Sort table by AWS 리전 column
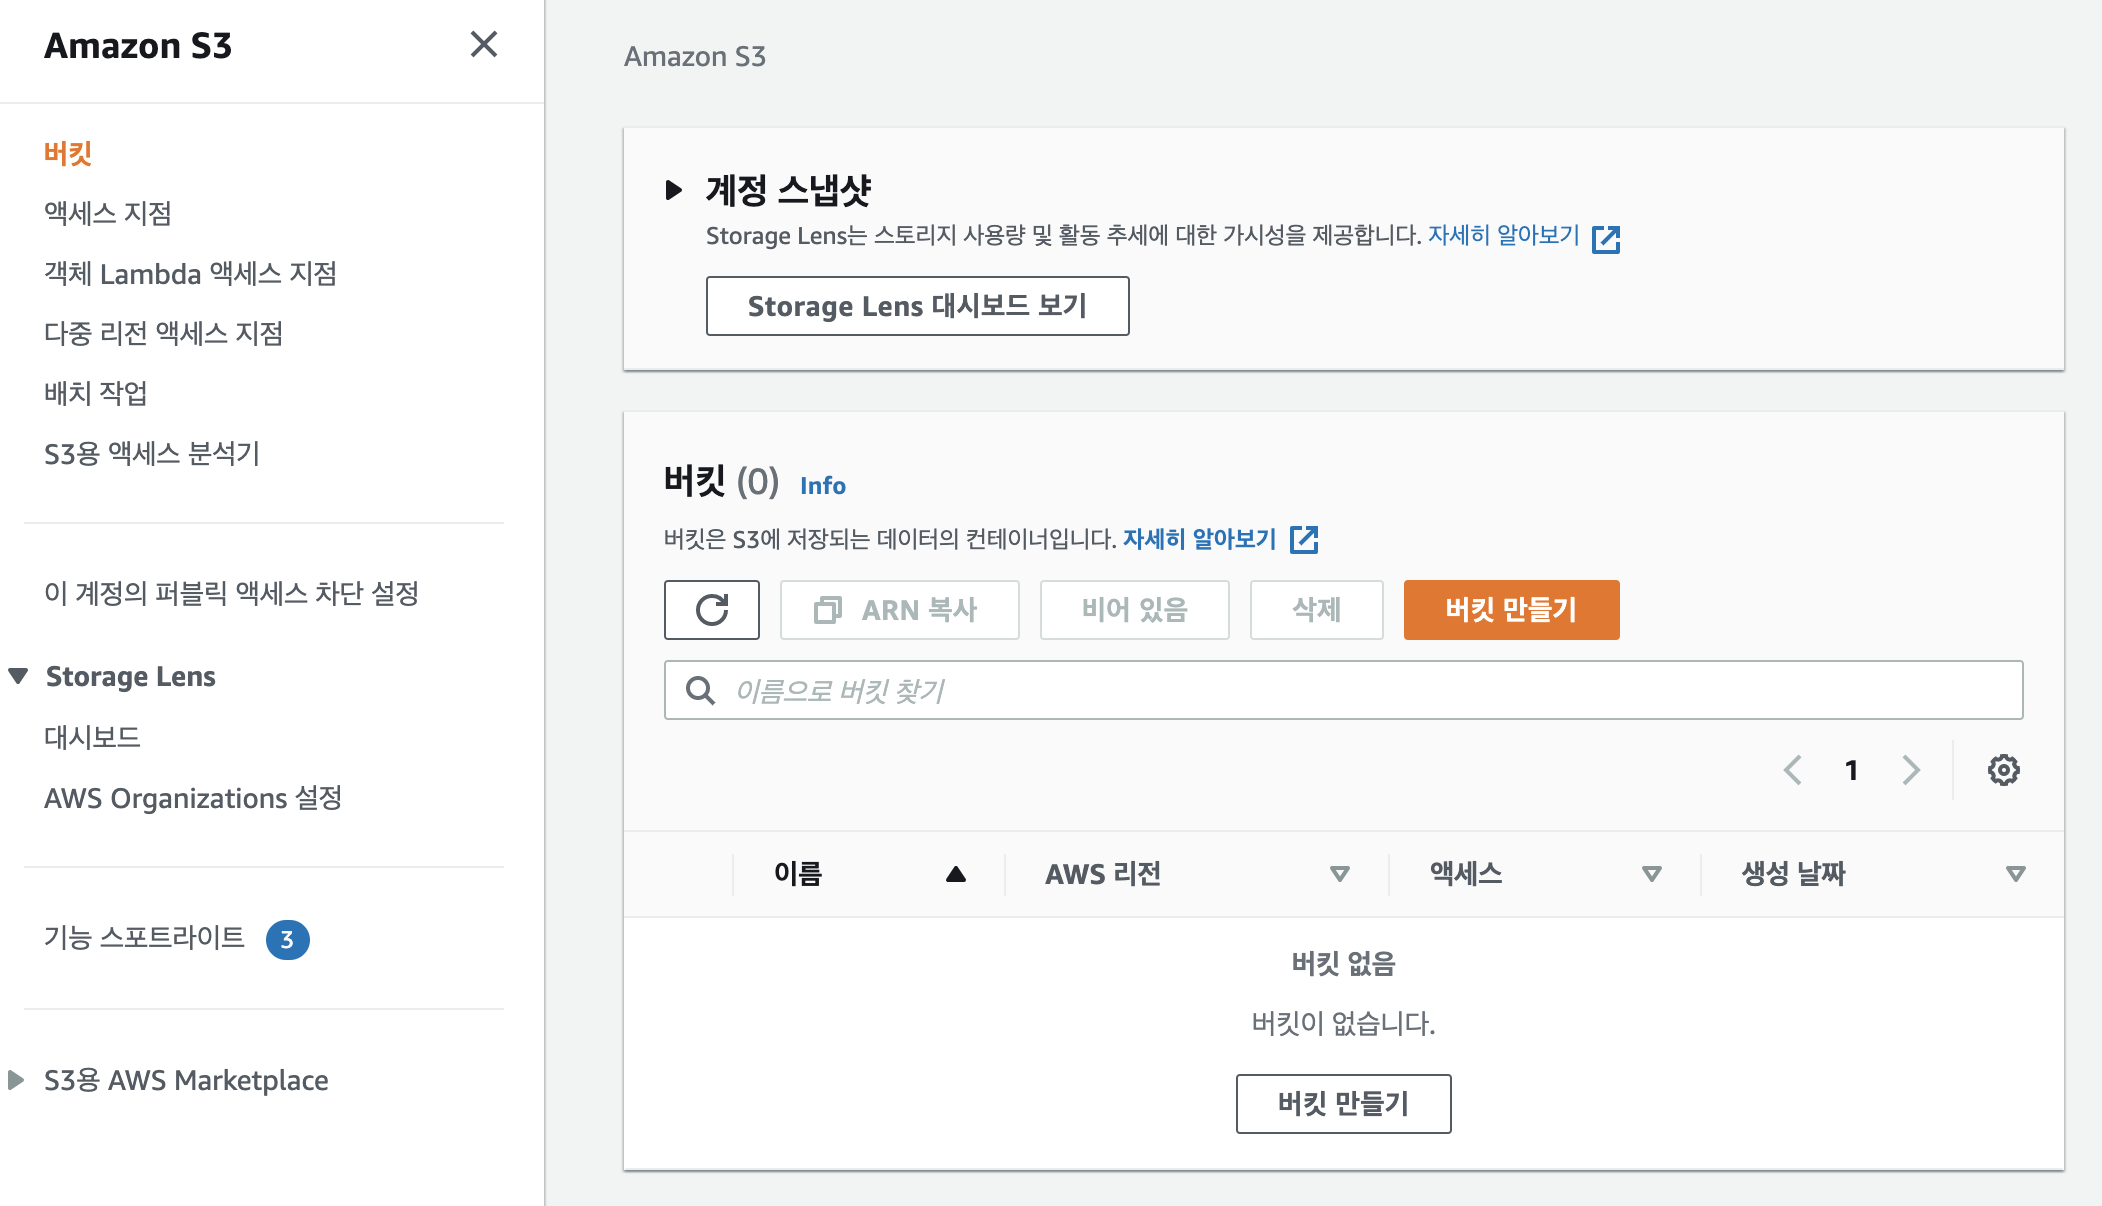The image size is (2102, 1206). pos(1340,874)
